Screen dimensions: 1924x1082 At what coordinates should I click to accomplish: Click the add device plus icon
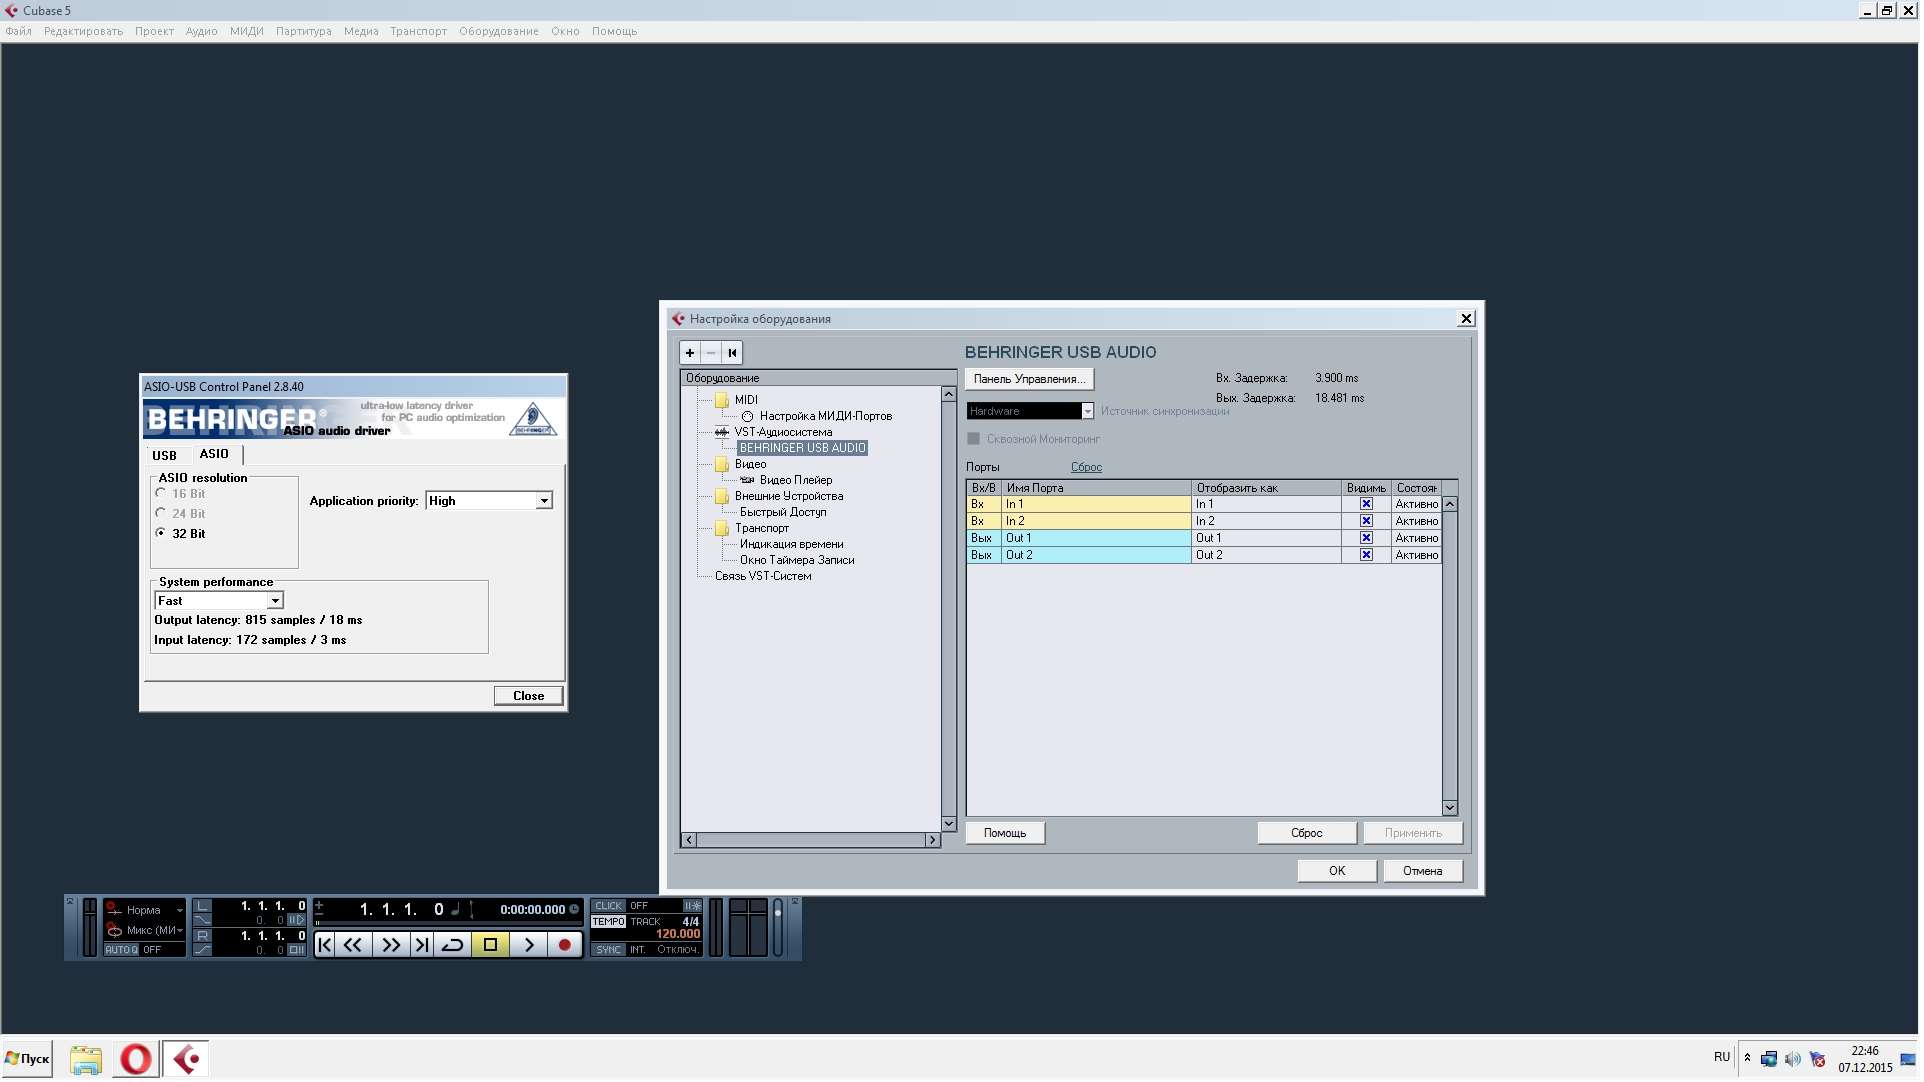coord(690,353)
